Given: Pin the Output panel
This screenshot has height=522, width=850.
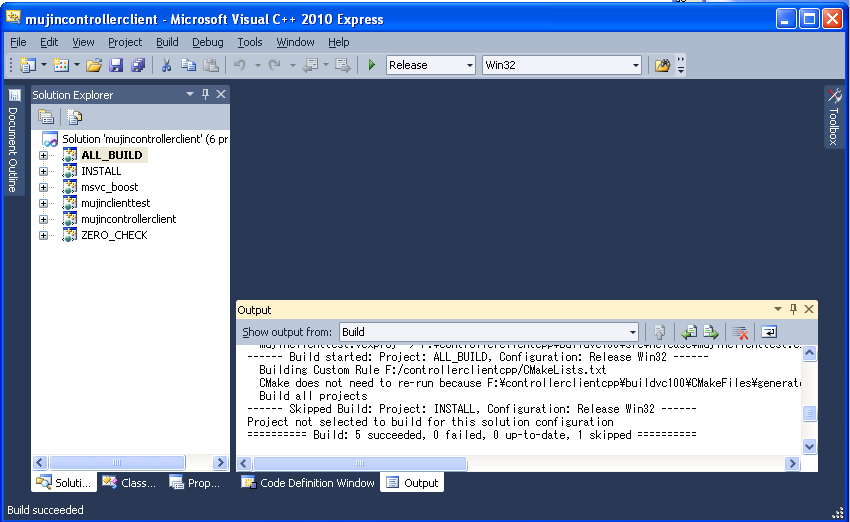Looking at the screenshot, I should click(793, 309).
